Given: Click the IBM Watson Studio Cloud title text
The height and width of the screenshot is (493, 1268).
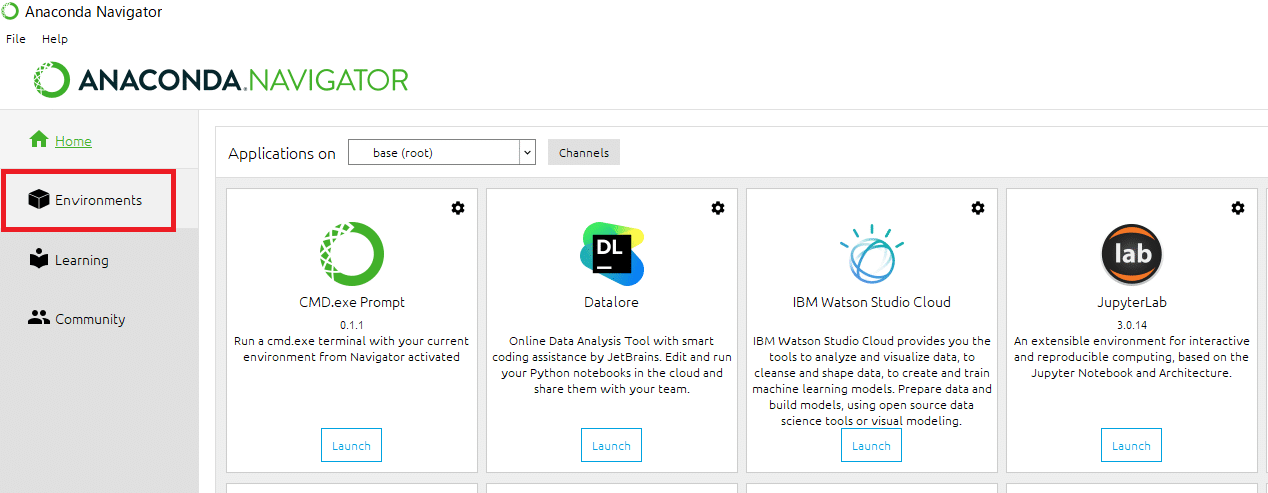Looking at the screenshot, I should tap(871, 302).
